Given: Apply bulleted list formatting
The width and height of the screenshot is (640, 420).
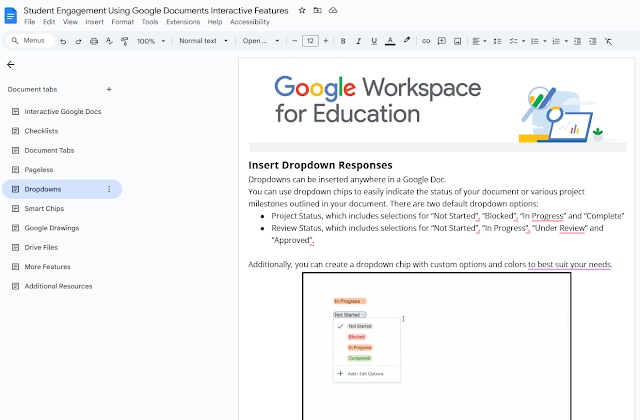Looking at the screenshot, I should (x=535, y=41).
